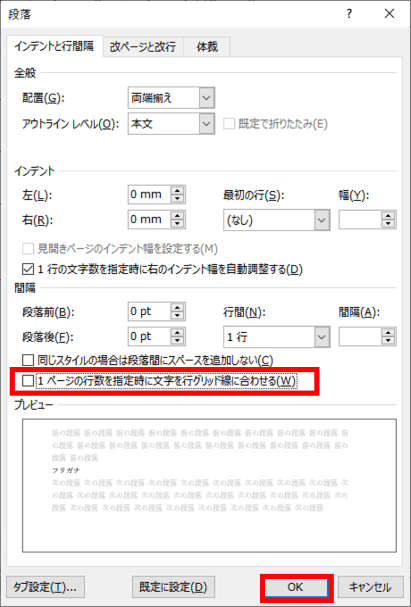The width and height of the screenshot is (411, 607).
Task: Decrease 段落前 spacing with down arrow
Action: coord(178,316)
